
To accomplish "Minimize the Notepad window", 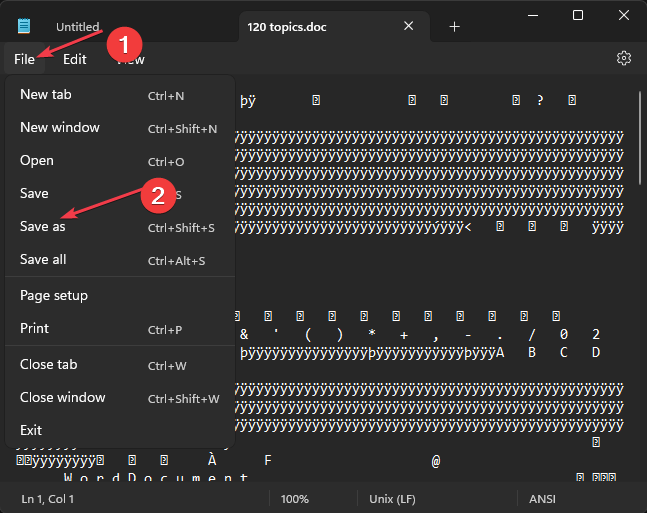I will click(531, 15).
